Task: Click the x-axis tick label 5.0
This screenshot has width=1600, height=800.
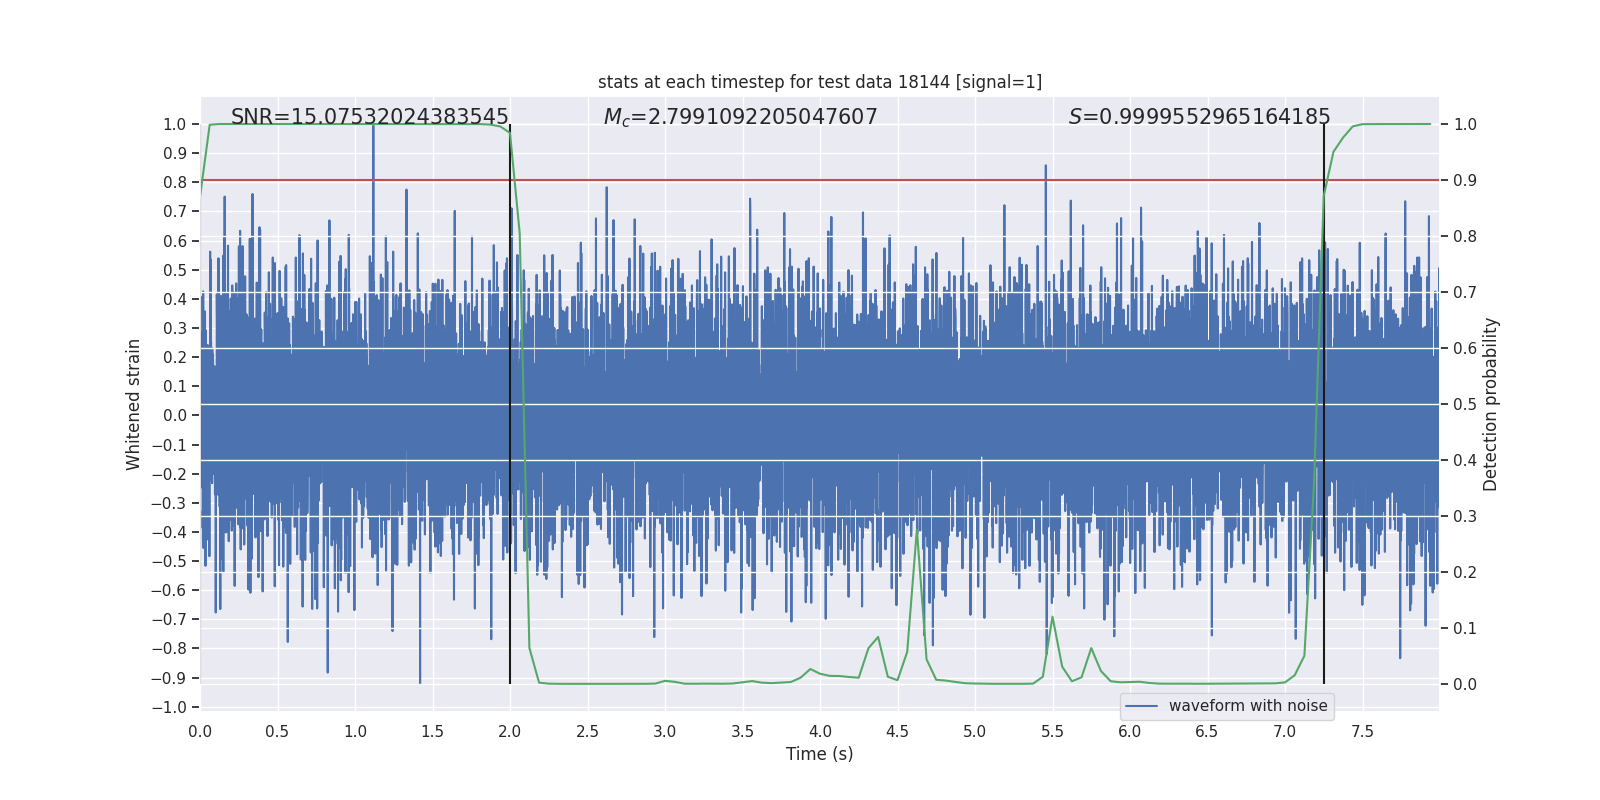Action: click(974, 732)
